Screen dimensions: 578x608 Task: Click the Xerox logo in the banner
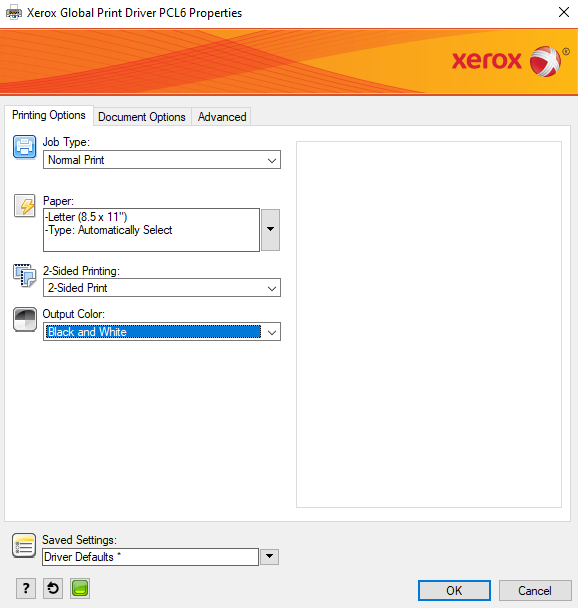pos(510,61)
